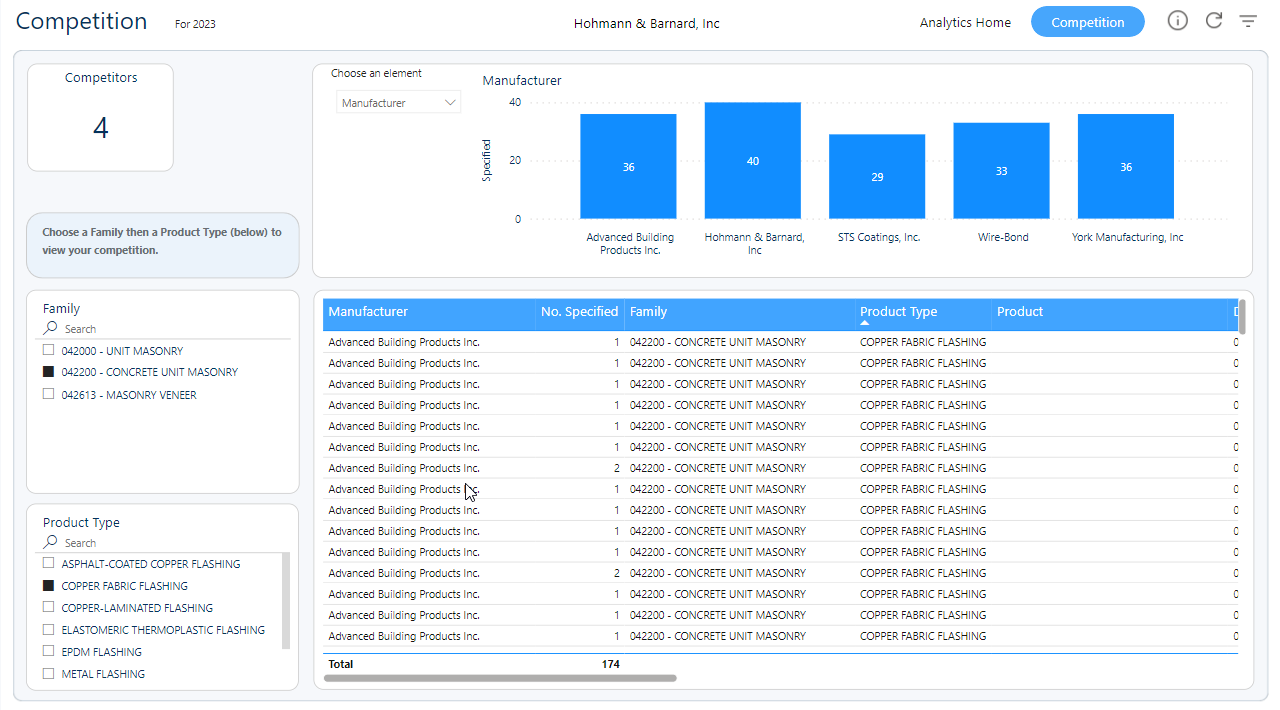Uncheck 042200 - CONCRETE UNIT MASONRY checkbox
The image size is (1280, 710).
[48, 372]
